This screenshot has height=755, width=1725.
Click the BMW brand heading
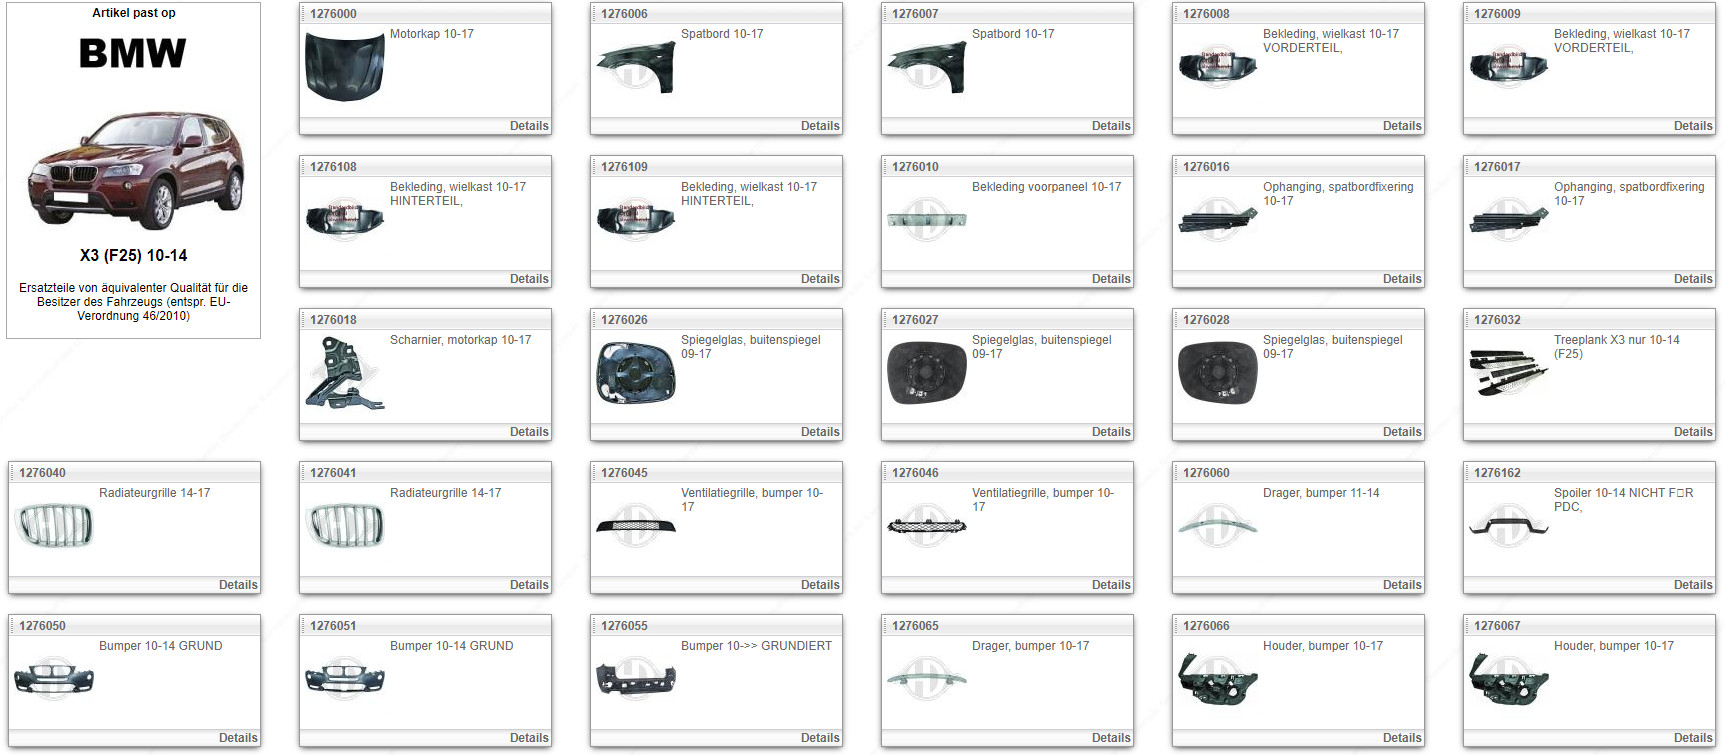[x=133, y=54]
